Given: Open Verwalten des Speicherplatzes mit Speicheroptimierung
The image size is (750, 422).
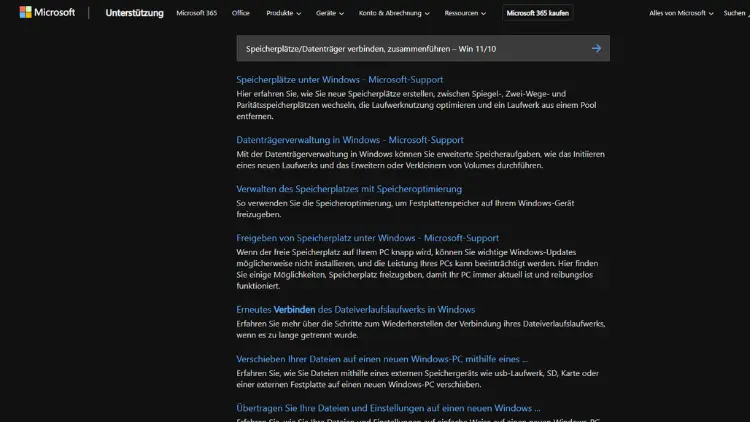Looking at the screenshot, I should [x=349, y=189].
